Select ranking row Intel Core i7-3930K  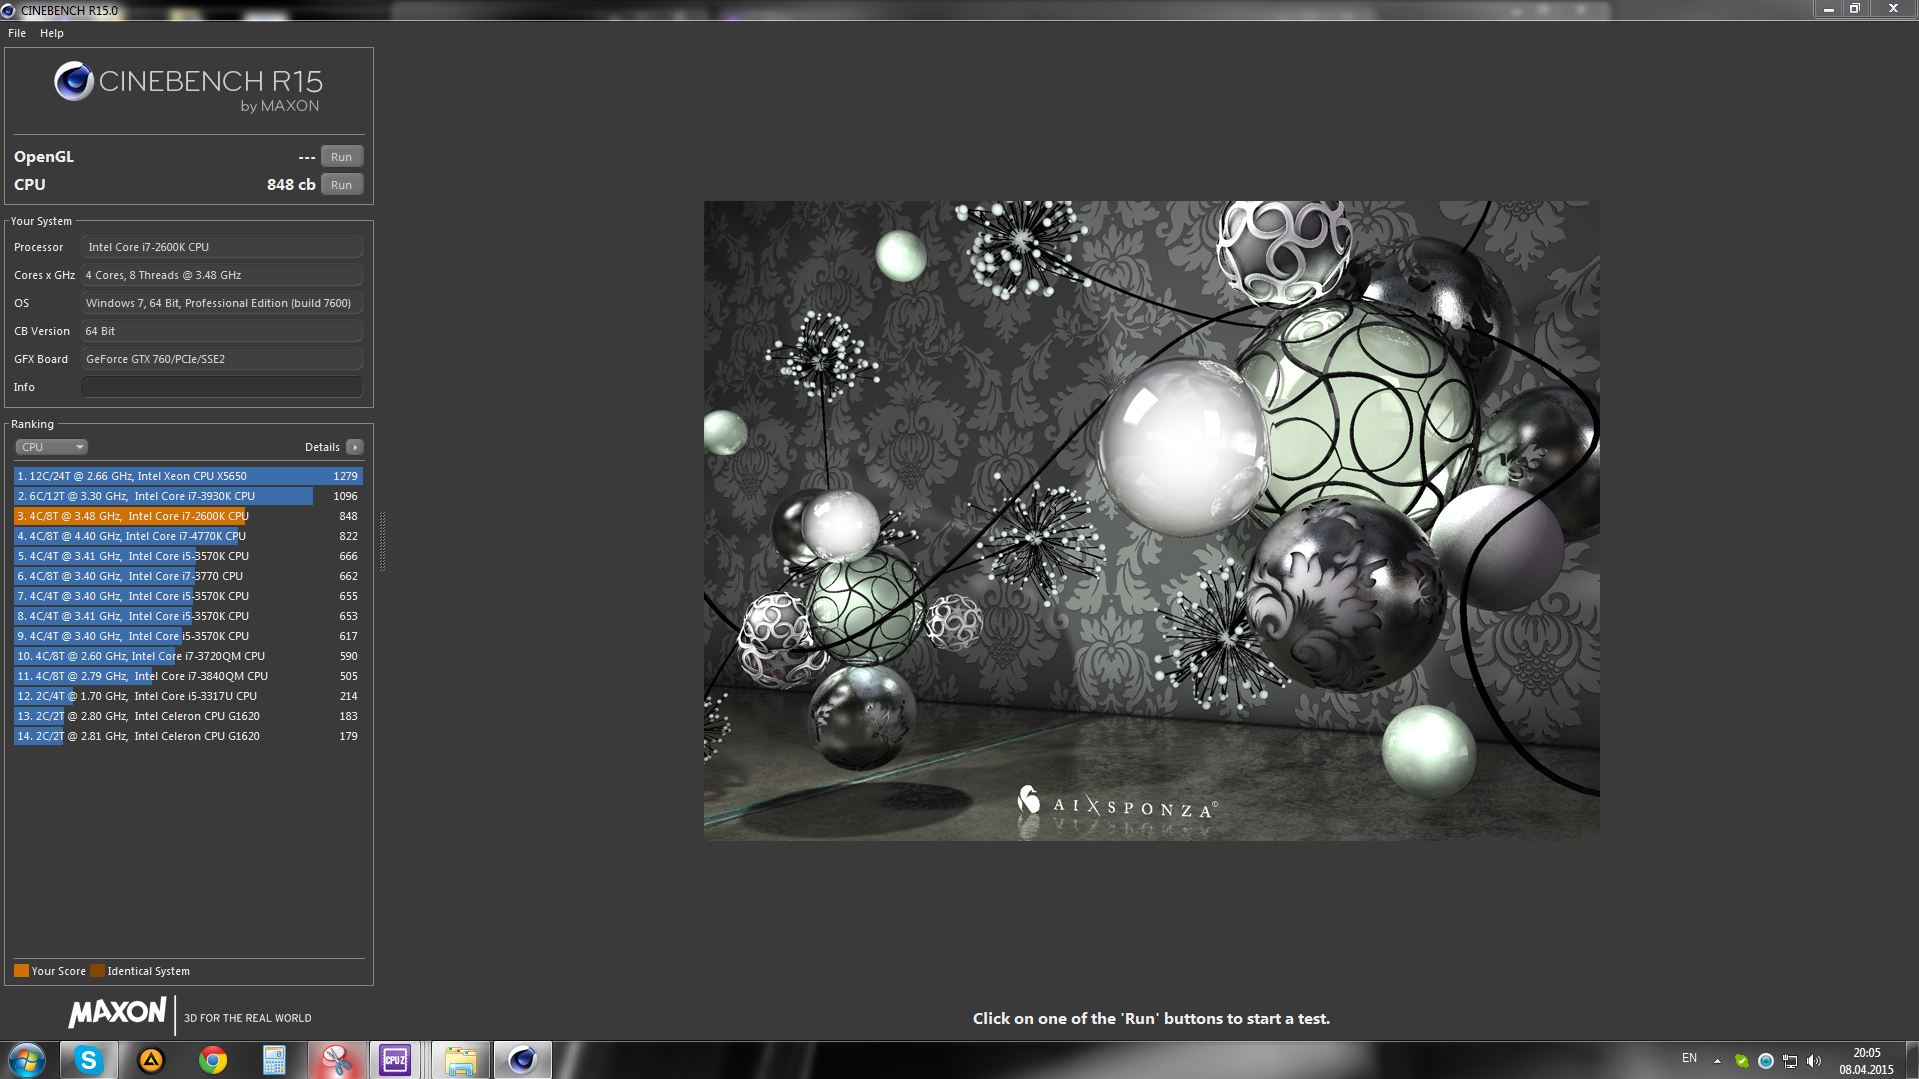click(x=188, y=496)
